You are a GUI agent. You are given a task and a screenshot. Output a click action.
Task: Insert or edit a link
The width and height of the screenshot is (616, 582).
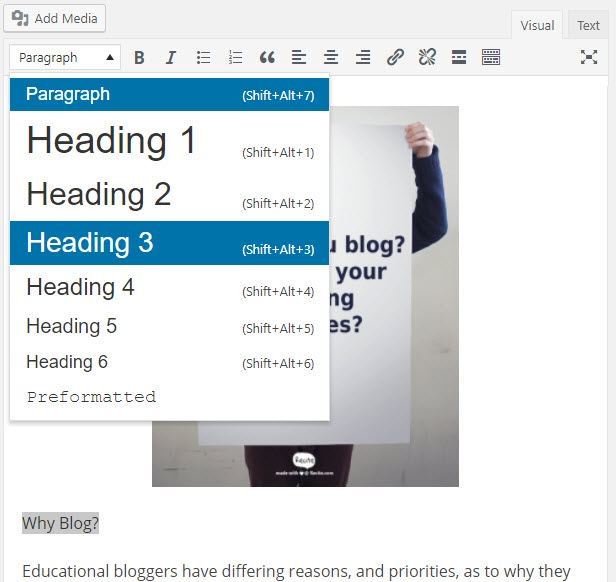395,58
